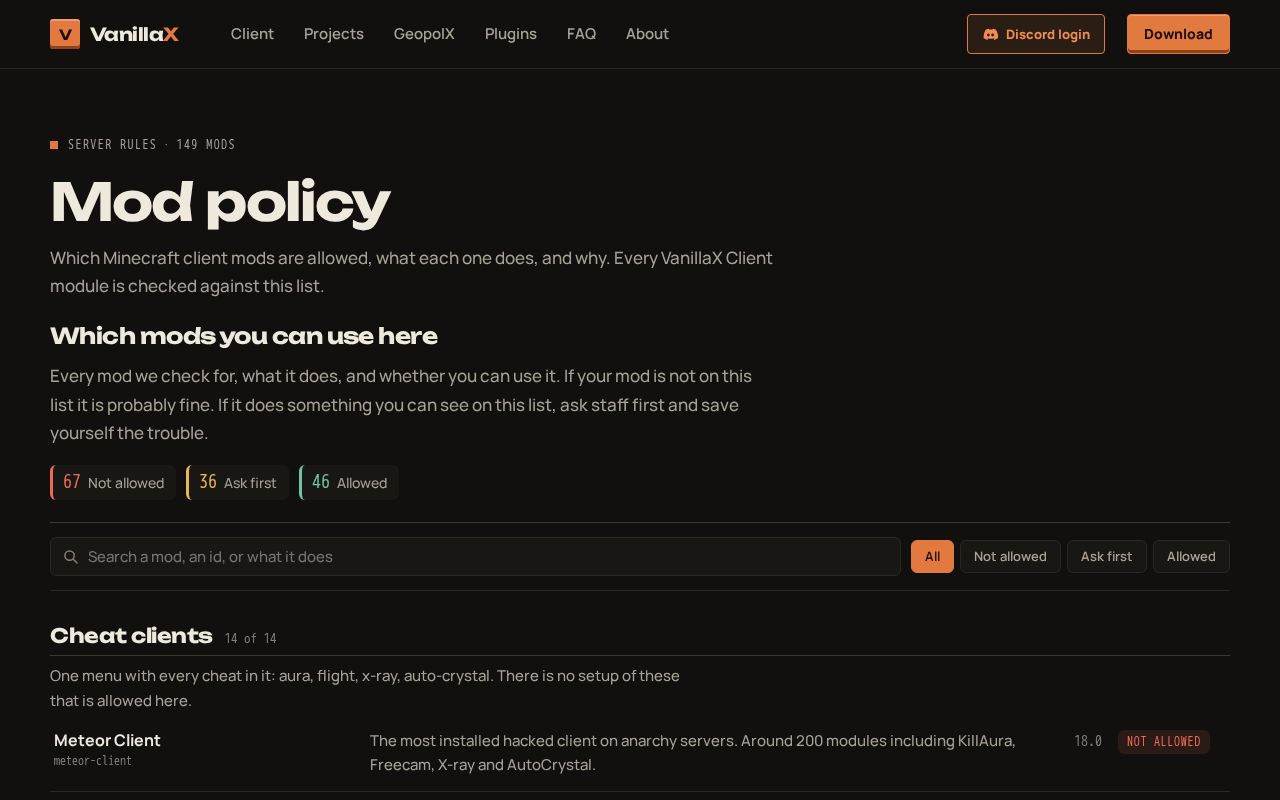Viewport: 1280px width, 800px height.
Task: Focus the mod search field
Action: tap(475, 557)
